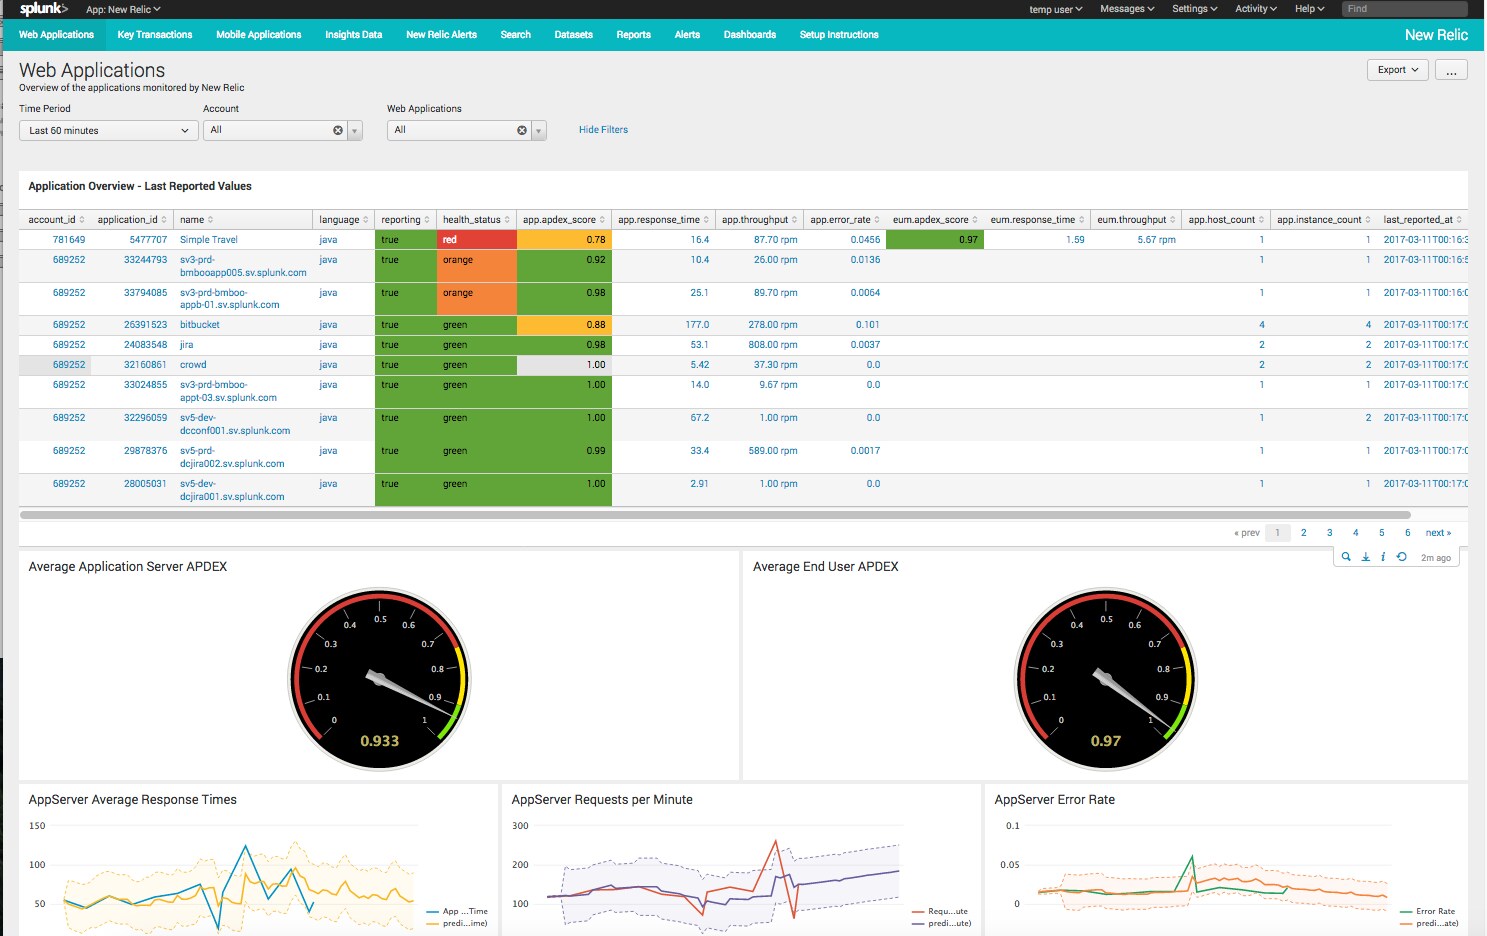Click the Find search field
This screenshot has width=1487, height=936.
[1403, 9]
